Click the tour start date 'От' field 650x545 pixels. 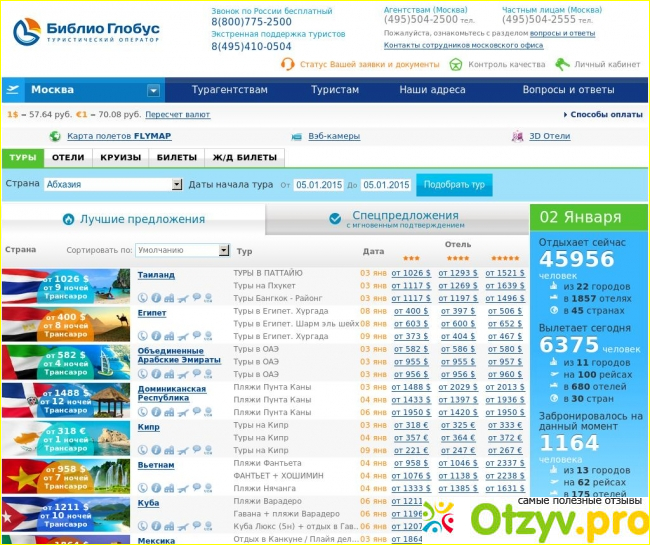pos(318,185)
